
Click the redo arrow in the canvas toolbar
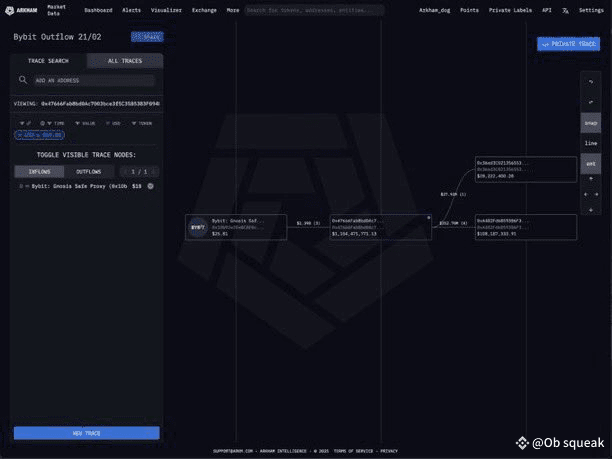click(x=591, y=102)
